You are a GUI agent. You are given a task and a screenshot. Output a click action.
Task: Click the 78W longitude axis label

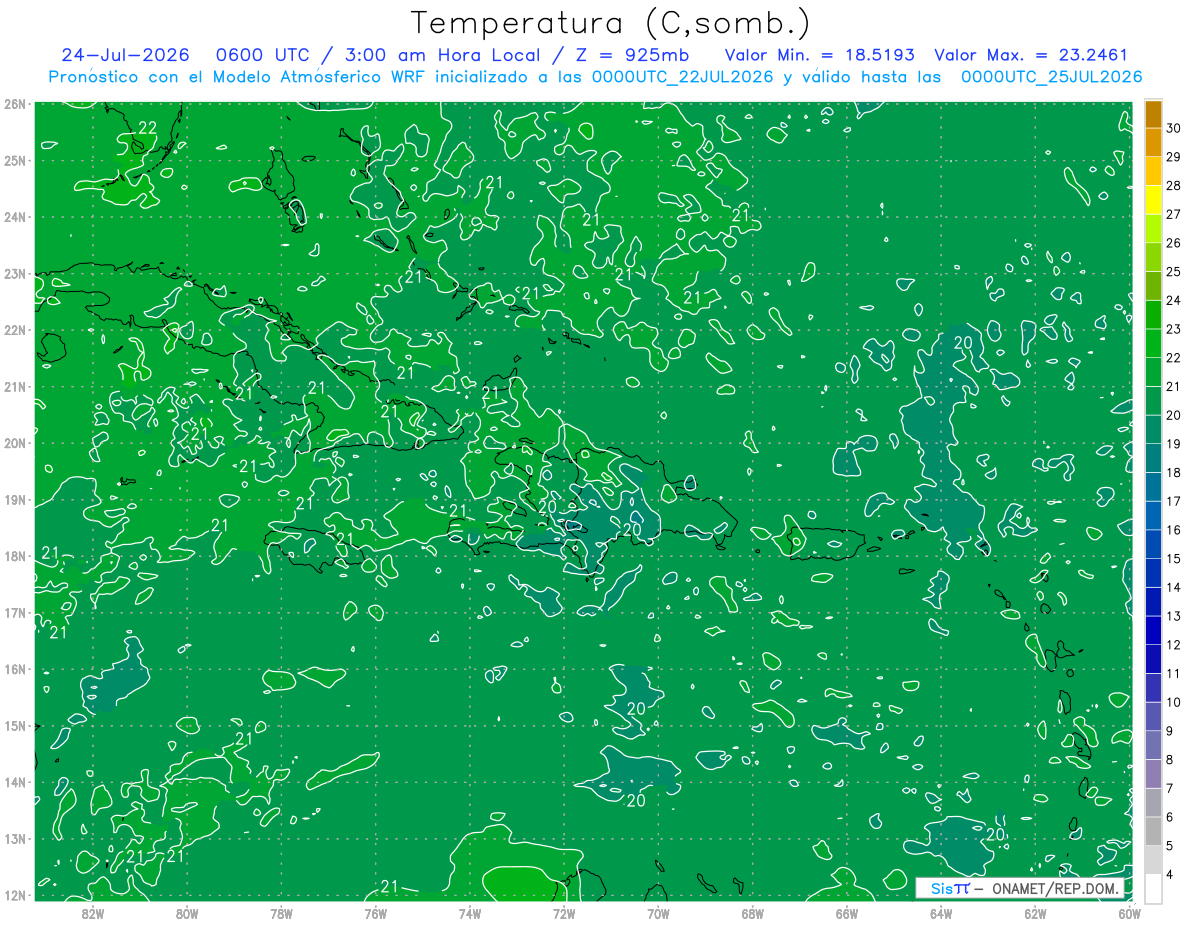pos(281,913)
